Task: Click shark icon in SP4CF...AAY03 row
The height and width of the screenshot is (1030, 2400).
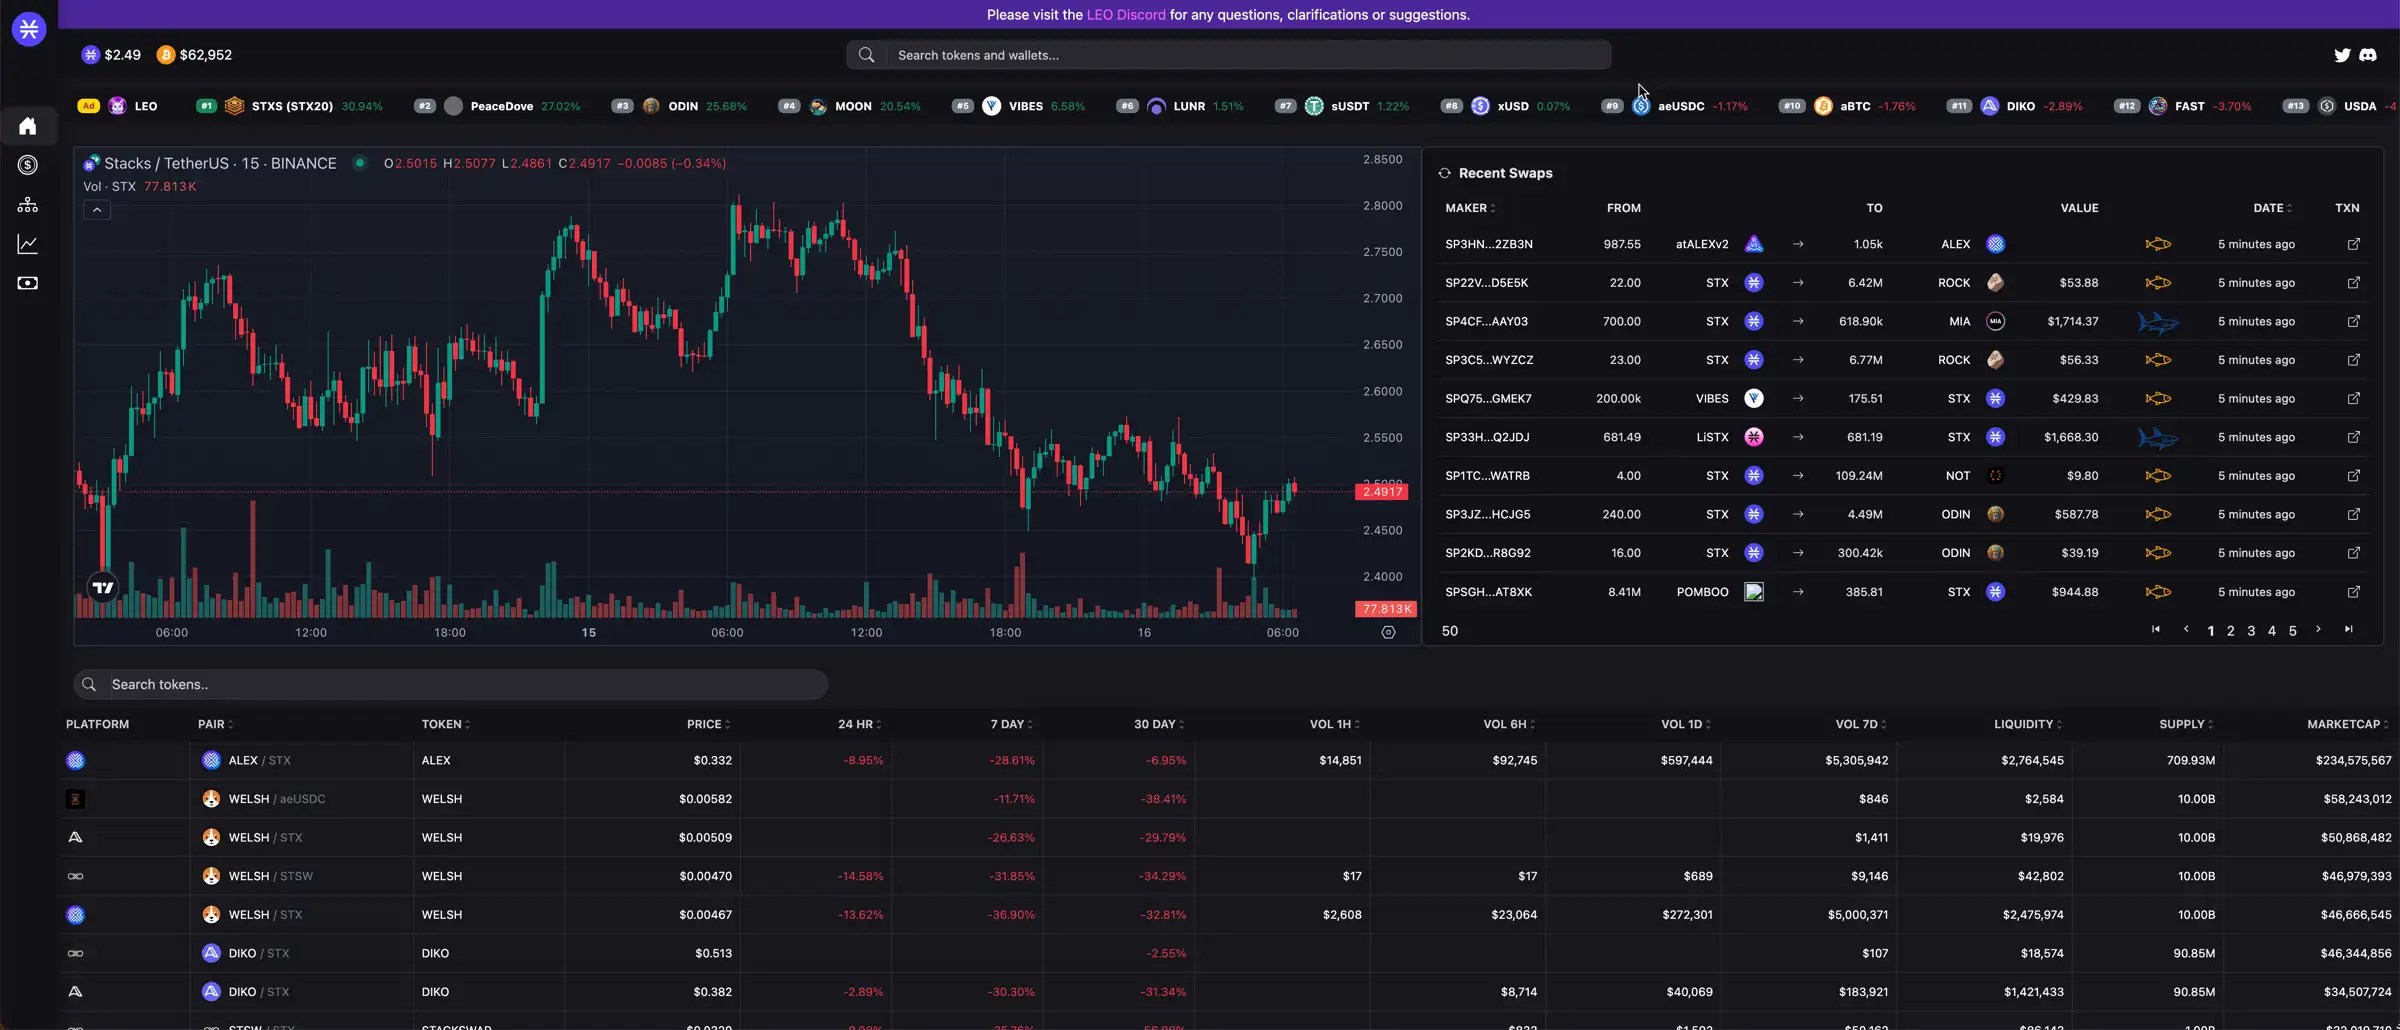Action: 2158,322
